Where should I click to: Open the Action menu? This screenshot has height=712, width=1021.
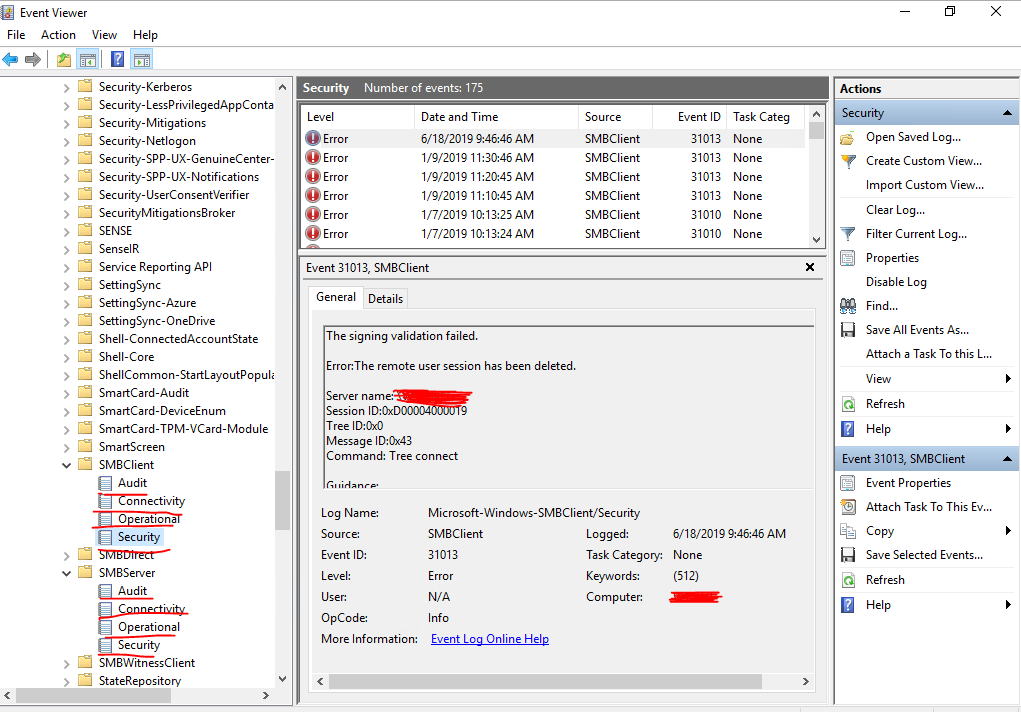[58, 35]
